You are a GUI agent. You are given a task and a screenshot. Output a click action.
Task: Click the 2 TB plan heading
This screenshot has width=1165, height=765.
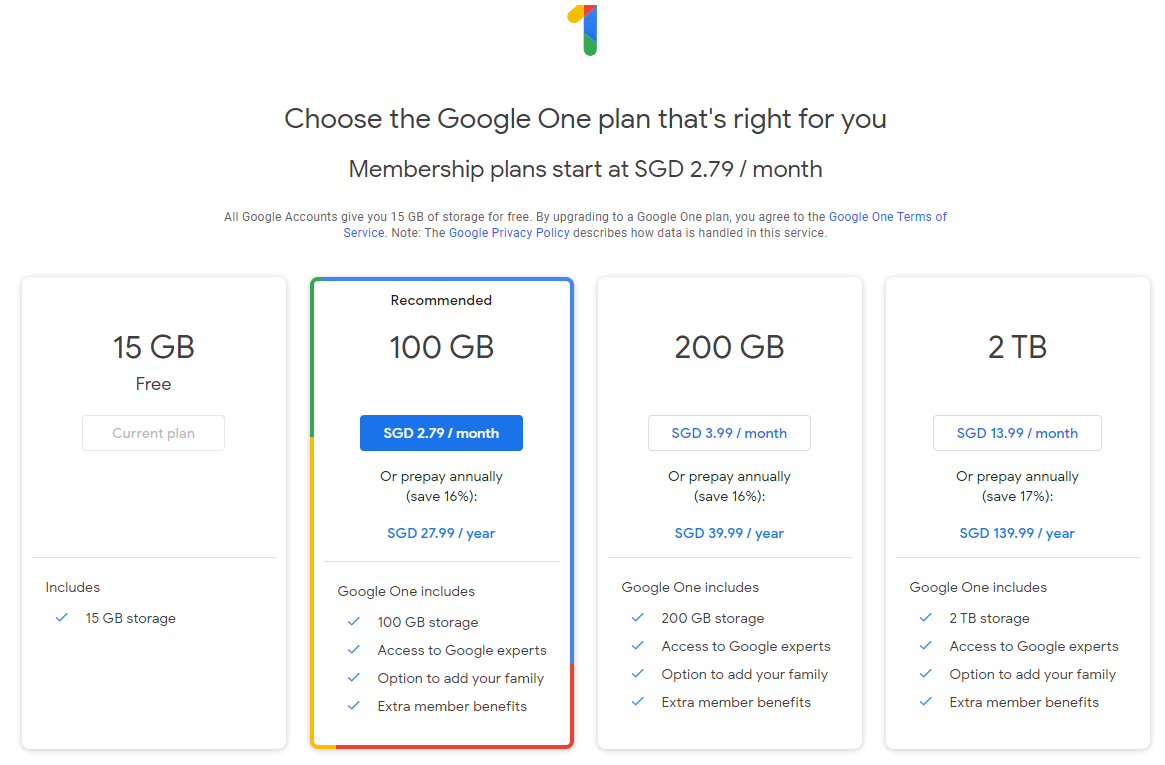(1017, 347)
